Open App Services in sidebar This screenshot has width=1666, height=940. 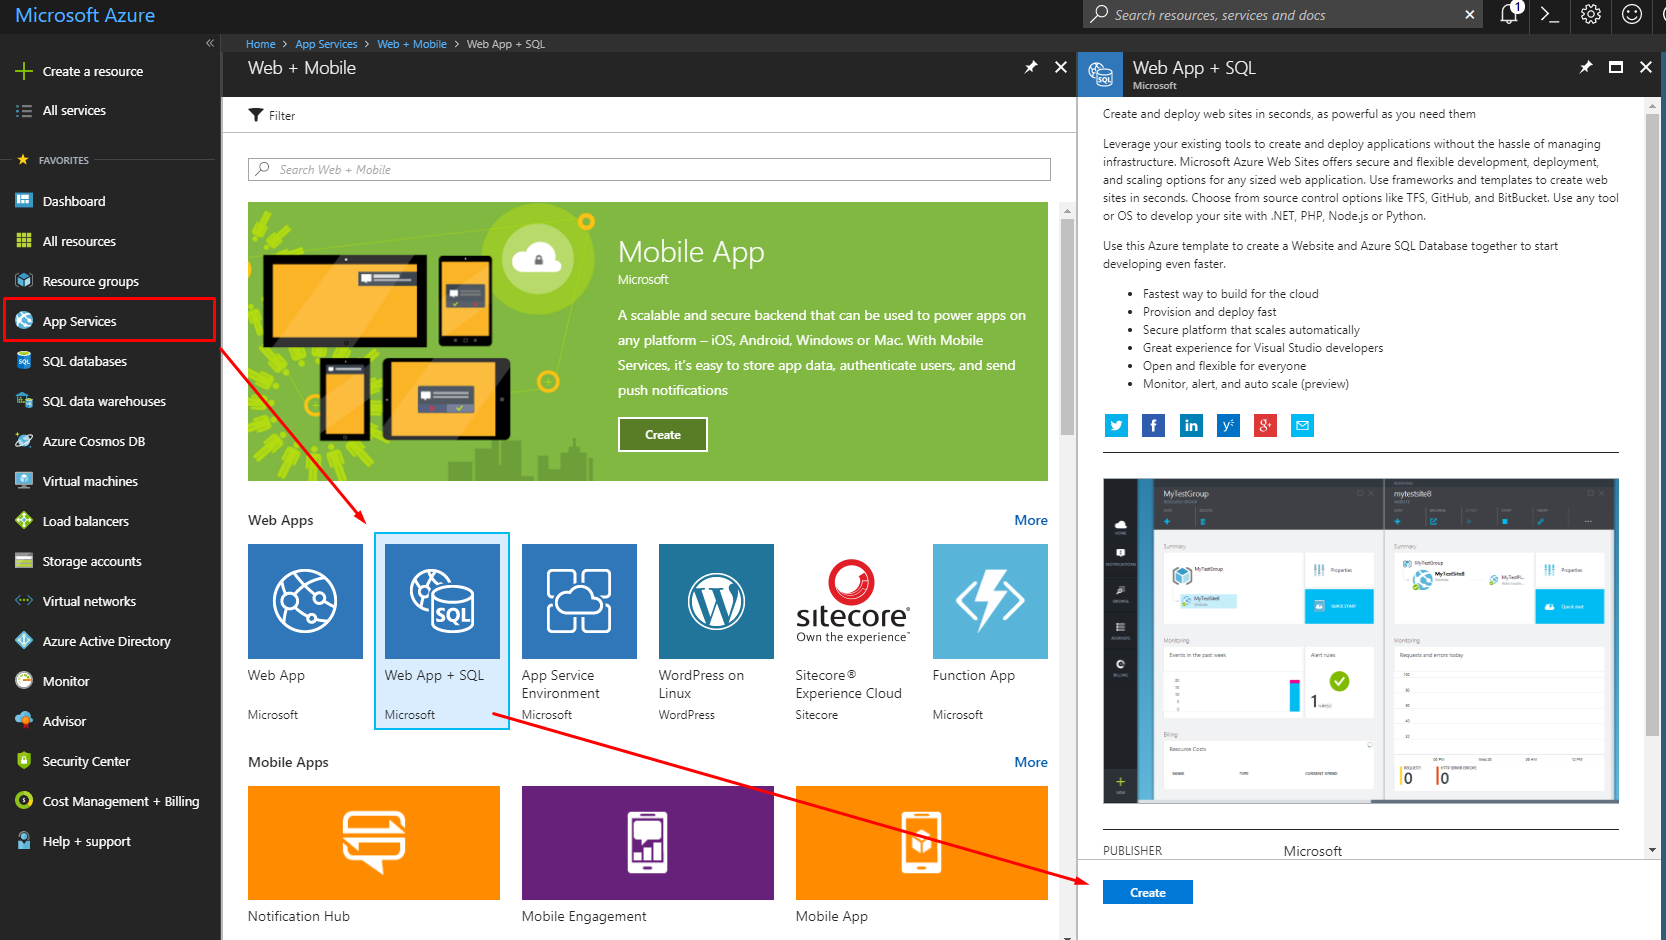coord(110,321)
